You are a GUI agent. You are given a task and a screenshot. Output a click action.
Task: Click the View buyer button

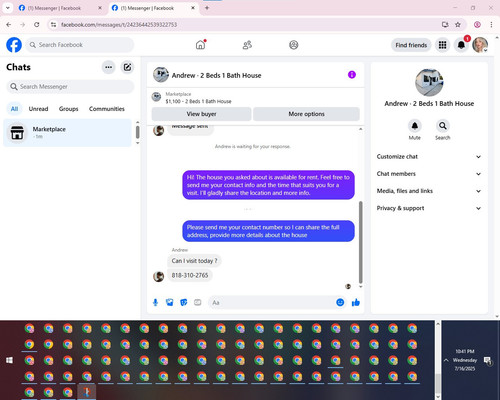click(x=201, y=114)
